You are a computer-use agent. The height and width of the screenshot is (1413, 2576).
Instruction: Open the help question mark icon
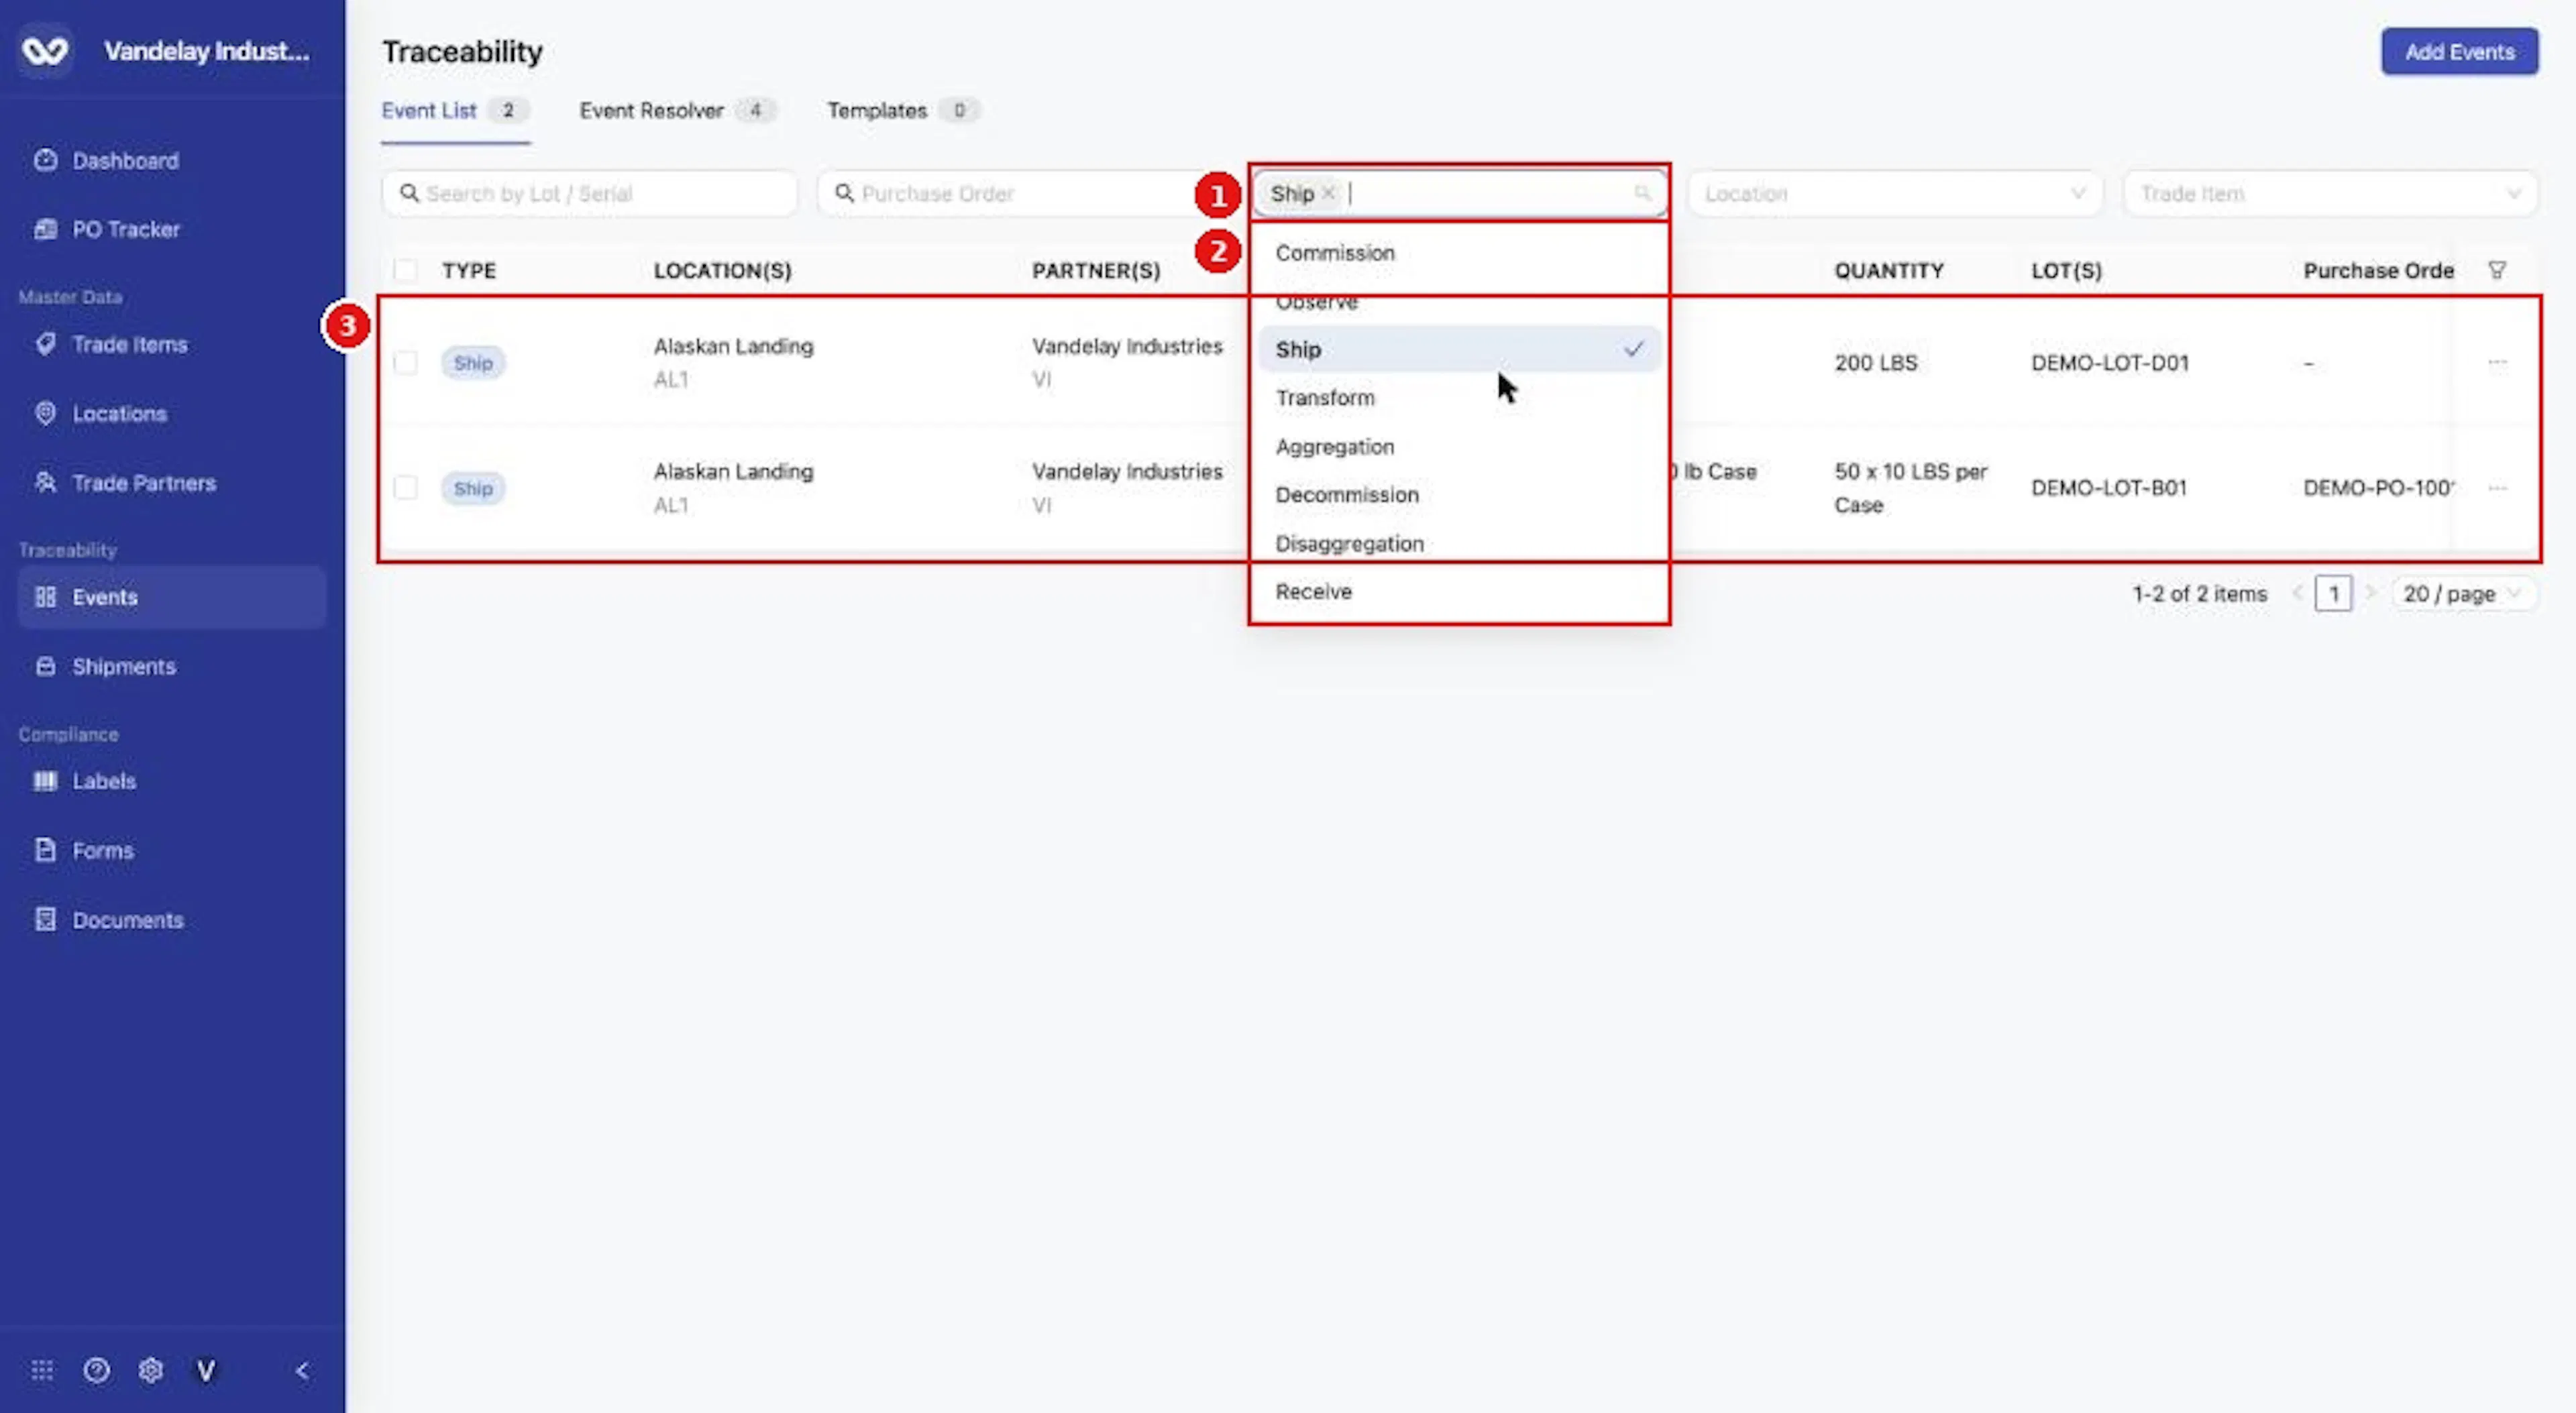(97, 1370)
